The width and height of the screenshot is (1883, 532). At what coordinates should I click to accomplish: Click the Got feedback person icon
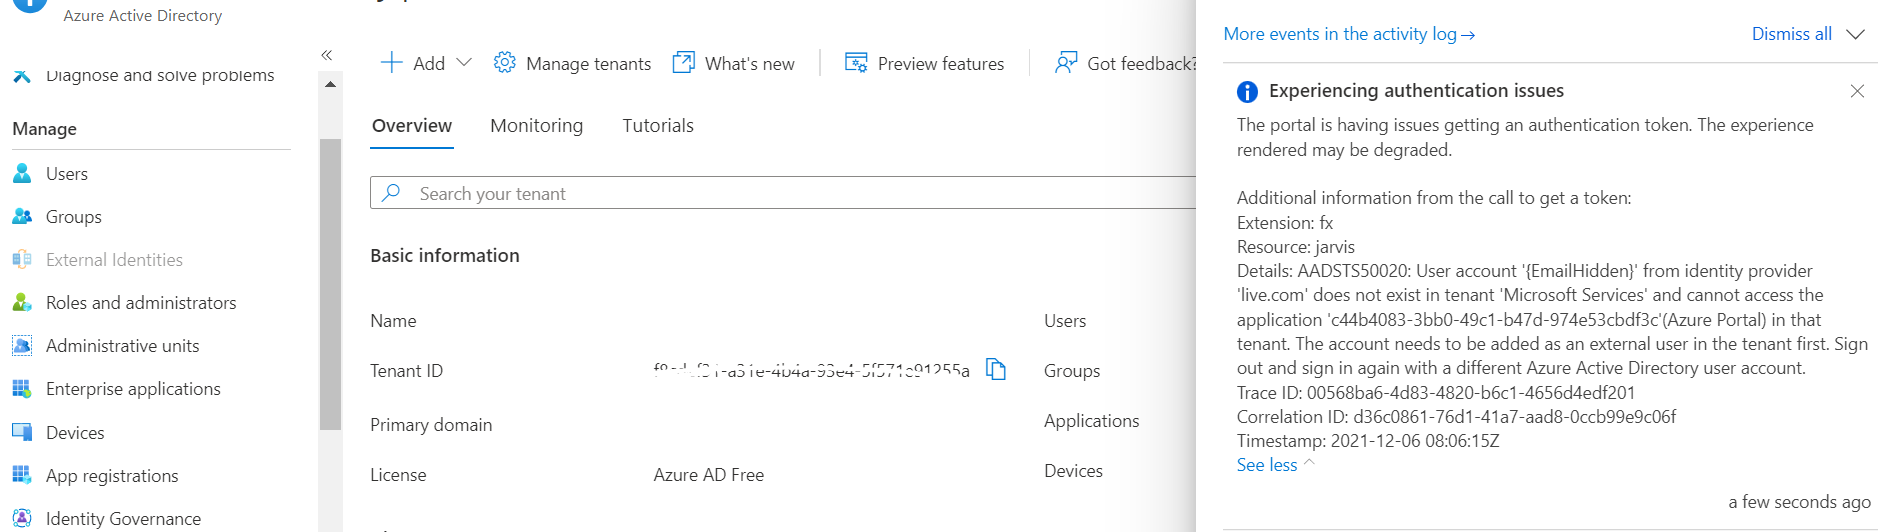coord(1066,63)
